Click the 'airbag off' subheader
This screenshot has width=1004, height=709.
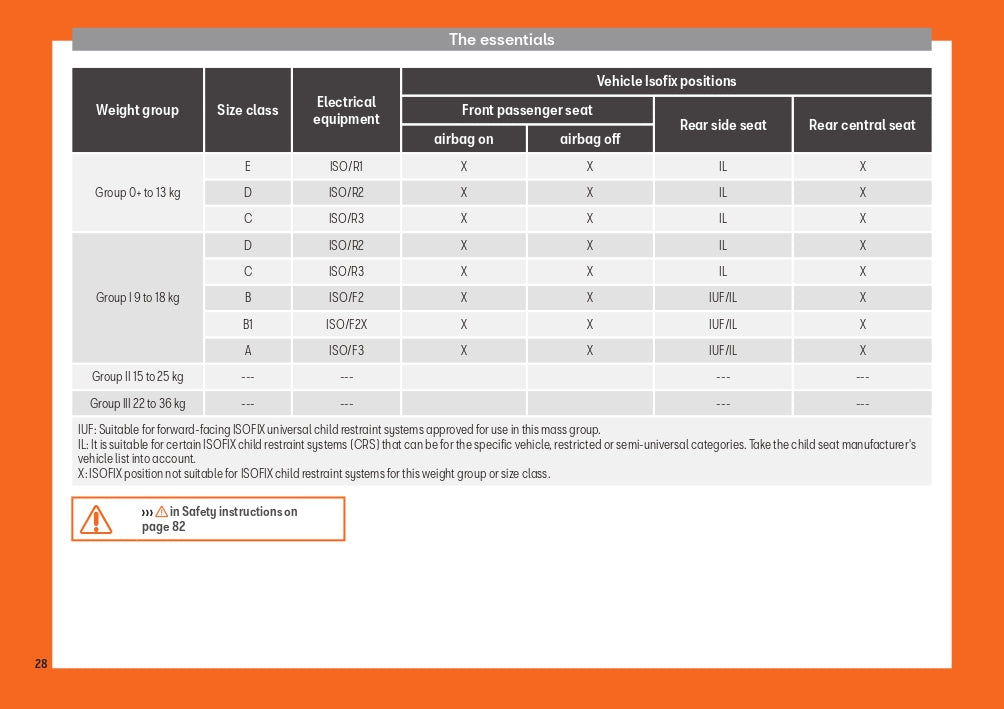click(590, 139)
